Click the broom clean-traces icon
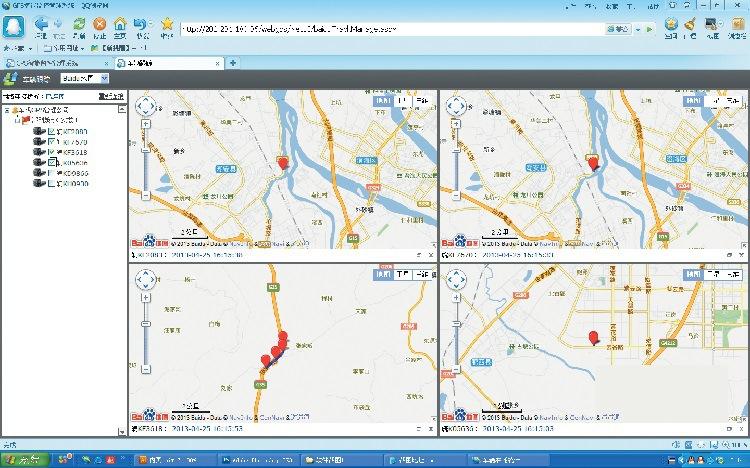The width and height of the screenshot is (750, 468). tap(690, 24)
